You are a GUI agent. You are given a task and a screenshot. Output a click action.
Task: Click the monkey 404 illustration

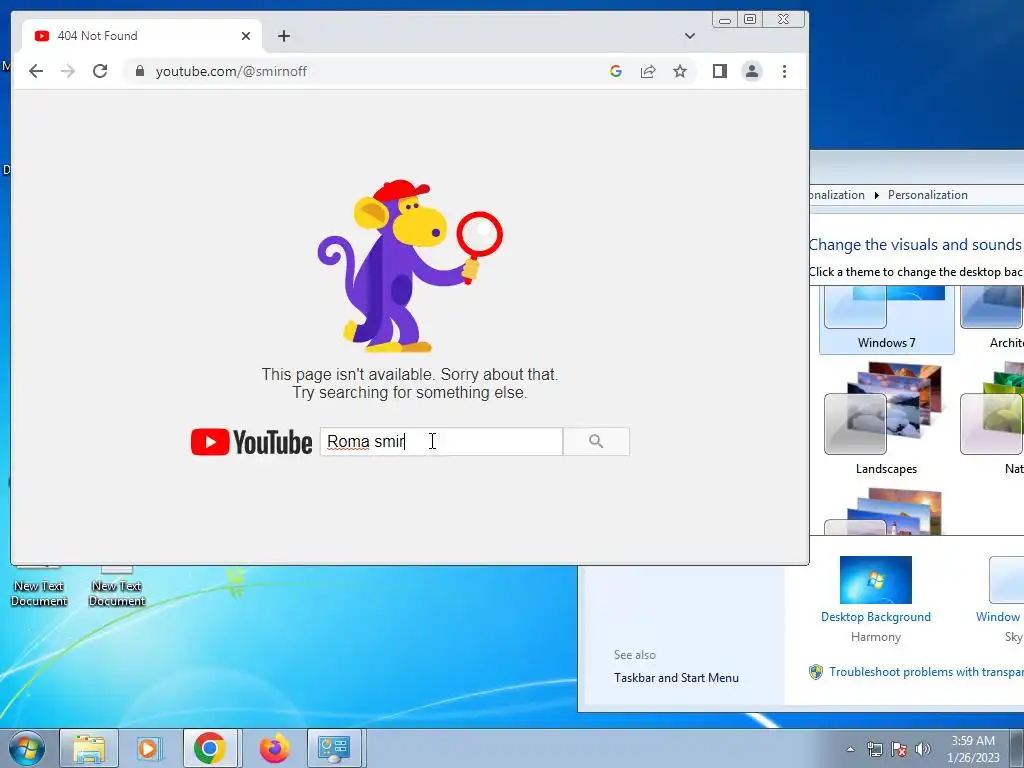[x=409, y=266]
